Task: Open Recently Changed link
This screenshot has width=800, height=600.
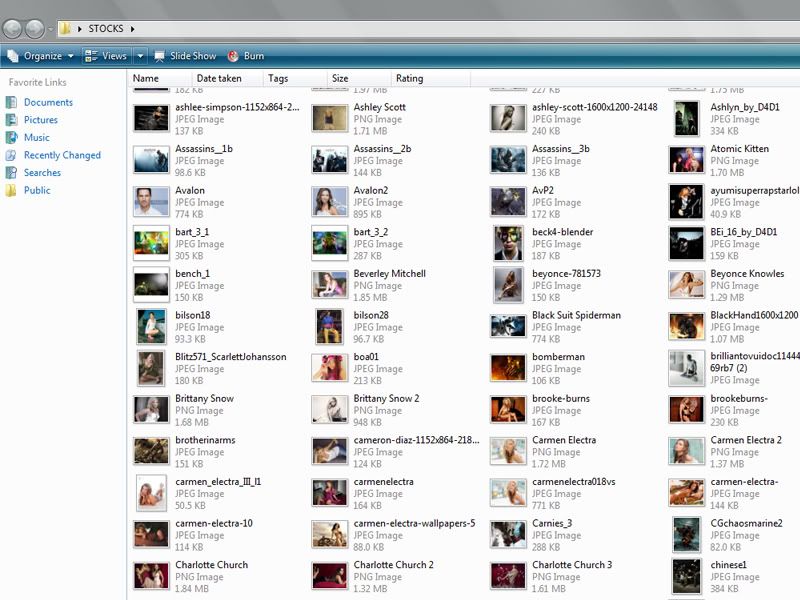Action: point(62,155)
